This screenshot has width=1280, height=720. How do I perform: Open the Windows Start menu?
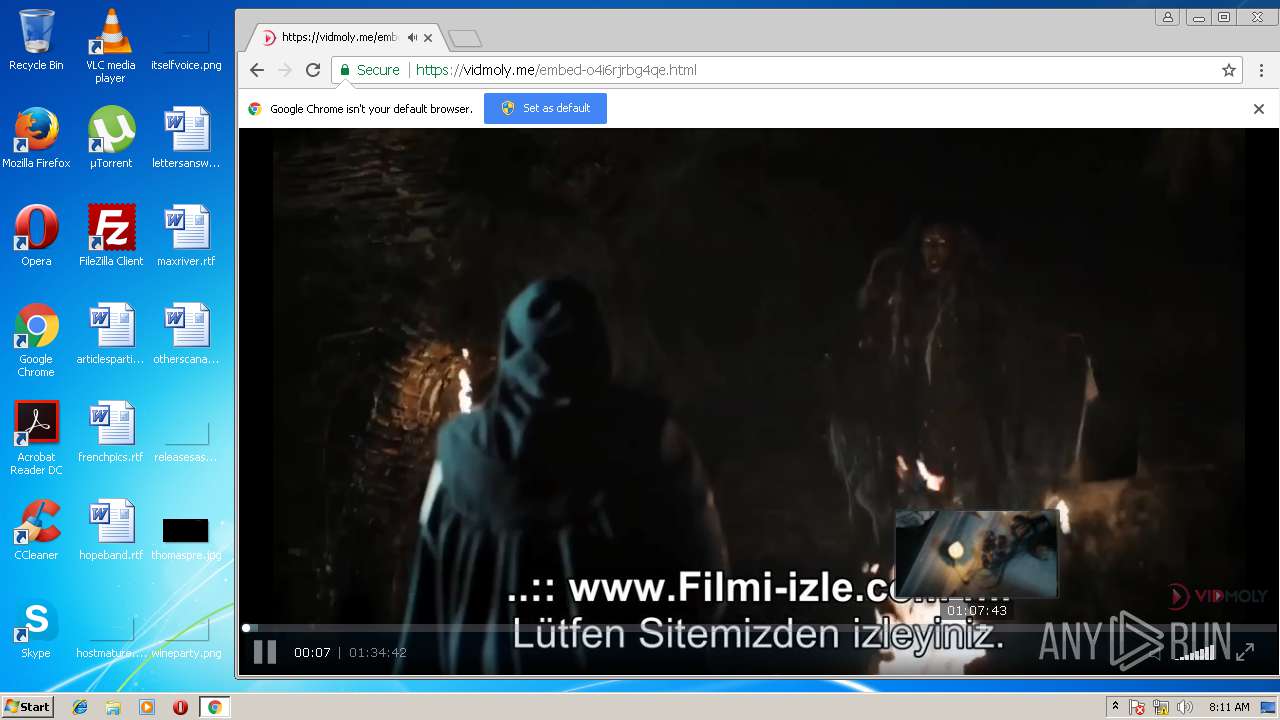(27, 707)
